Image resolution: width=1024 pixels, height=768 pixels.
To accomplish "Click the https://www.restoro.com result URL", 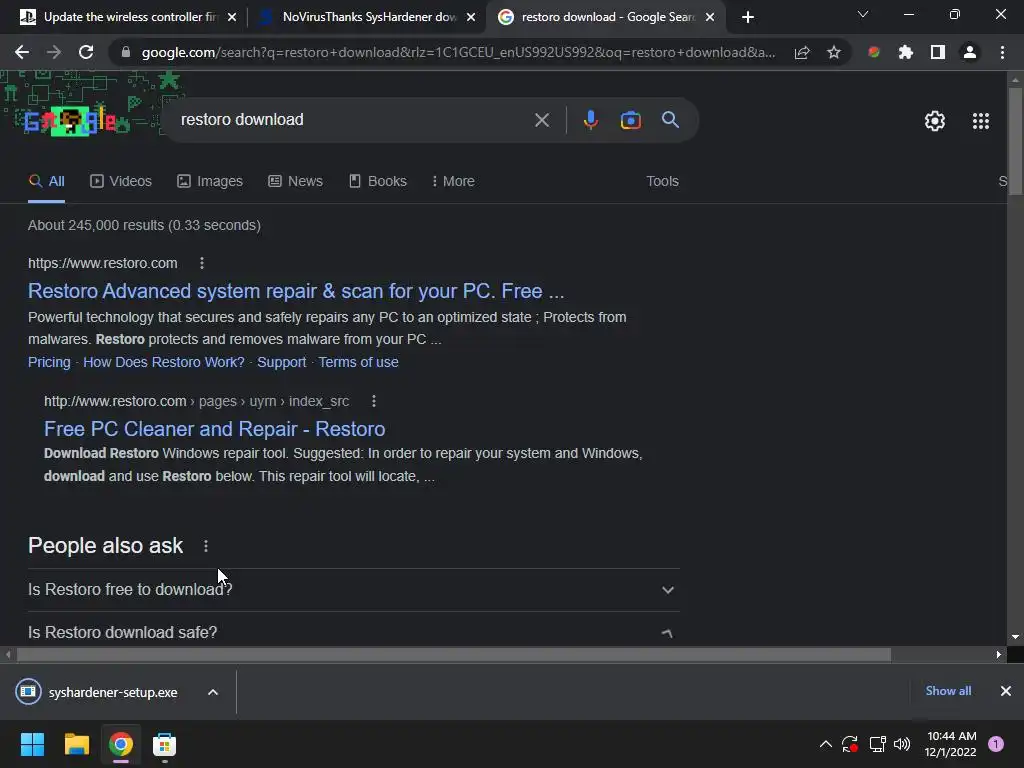I will 103,263.
